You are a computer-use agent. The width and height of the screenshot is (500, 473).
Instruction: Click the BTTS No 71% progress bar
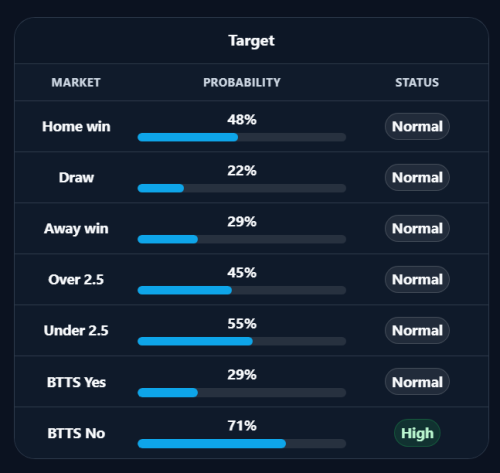[x=242, y=443]
